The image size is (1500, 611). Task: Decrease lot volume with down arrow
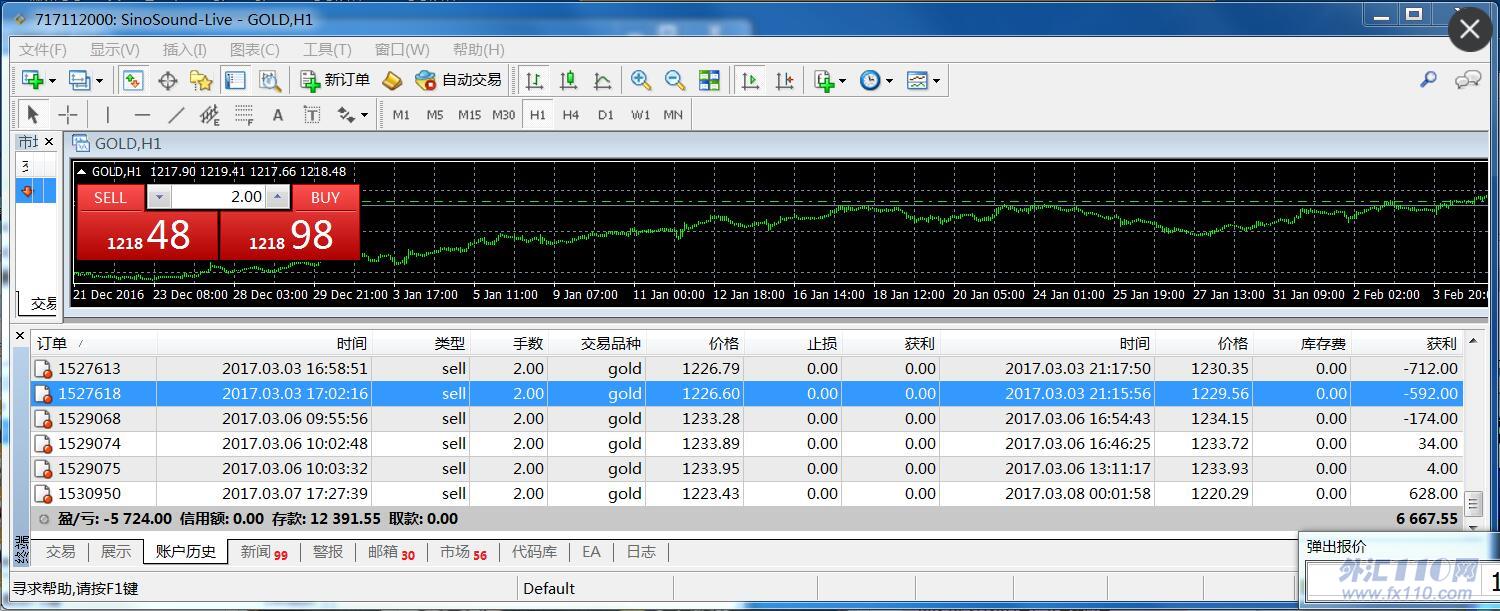158,197
